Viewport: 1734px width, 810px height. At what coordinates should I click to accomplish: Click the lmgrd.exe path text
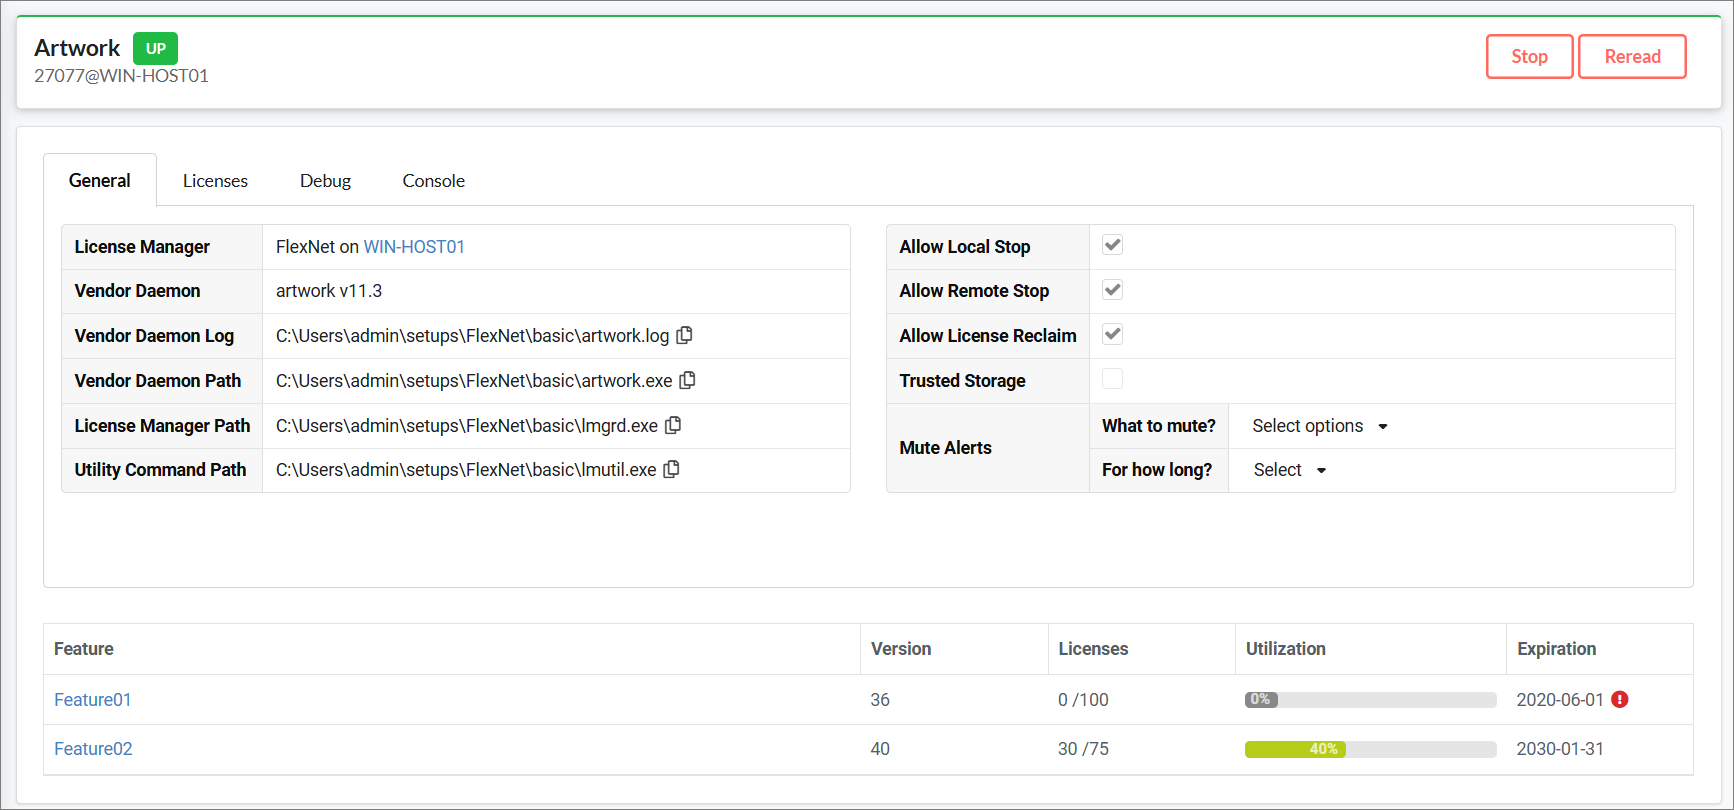coord(467,426)
